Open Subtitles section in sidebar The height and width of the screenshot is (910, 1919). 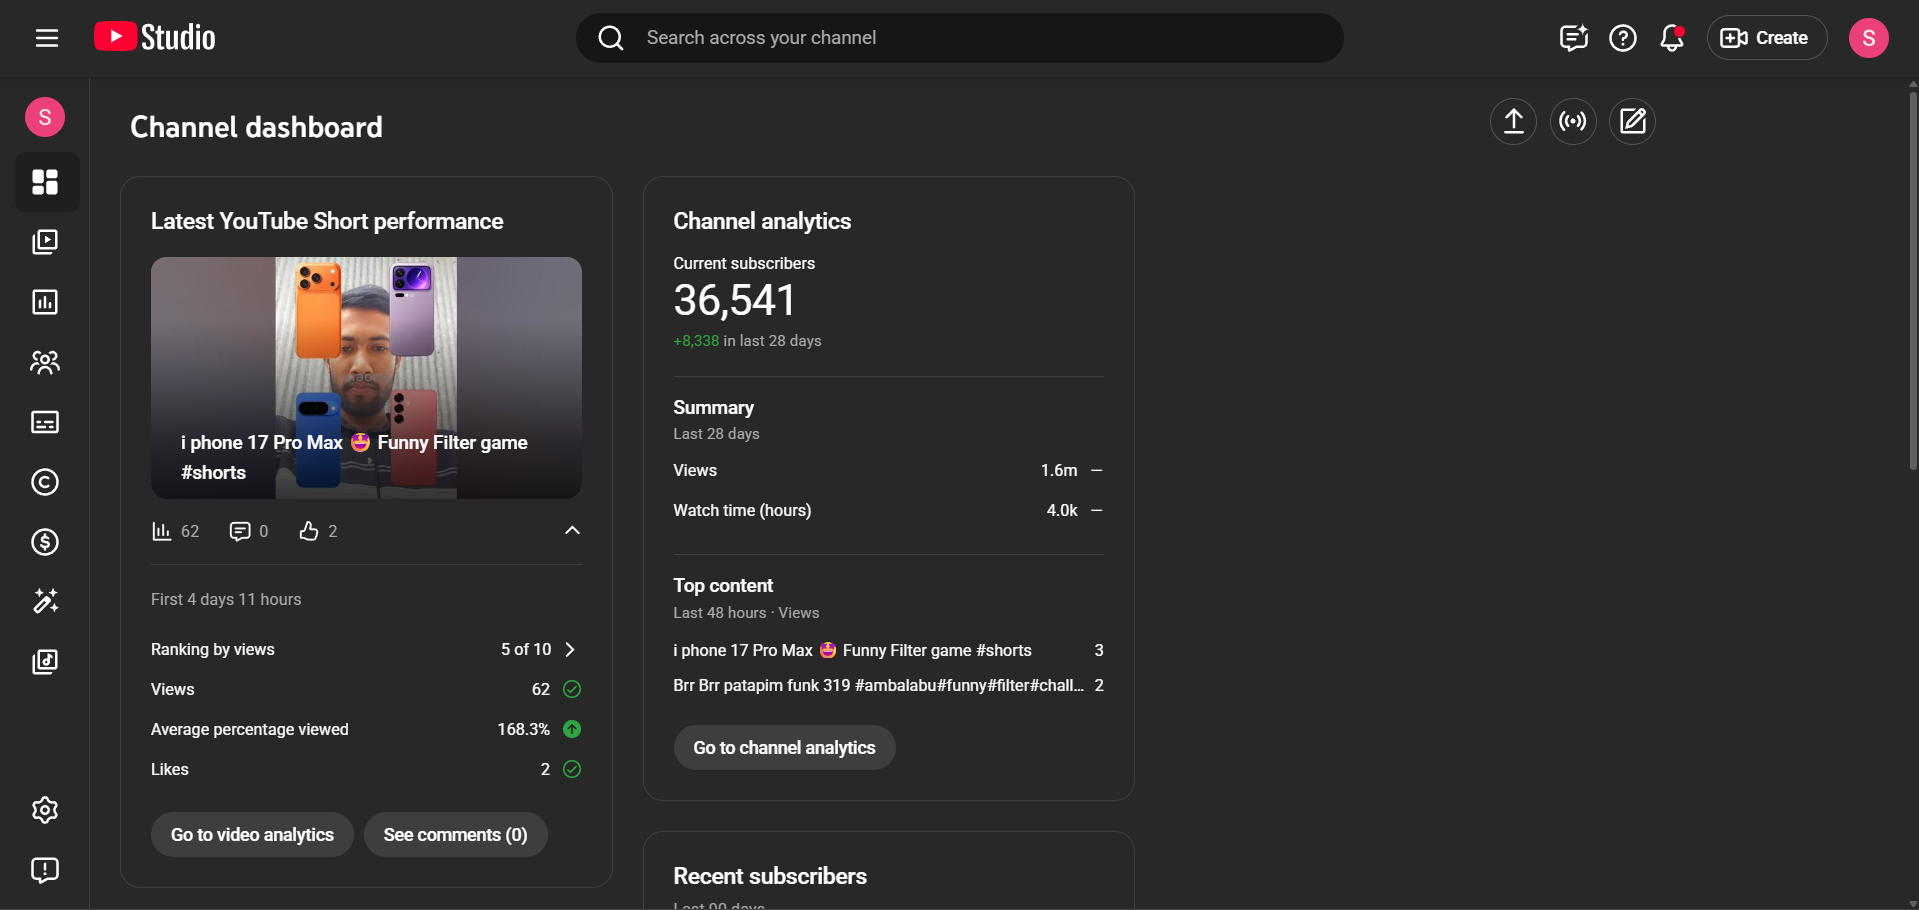45,422
